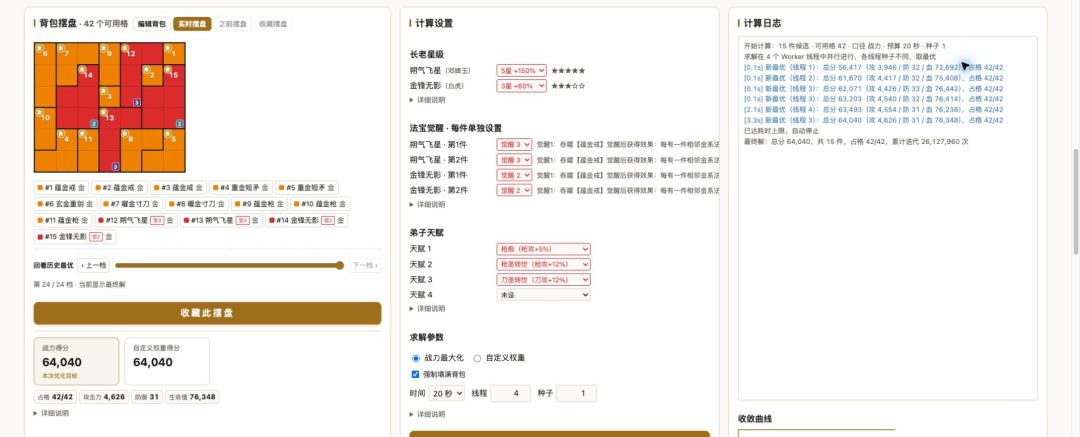
Task: Open 金锋无影 star level dropdown
Action: (x=521, y=85)
